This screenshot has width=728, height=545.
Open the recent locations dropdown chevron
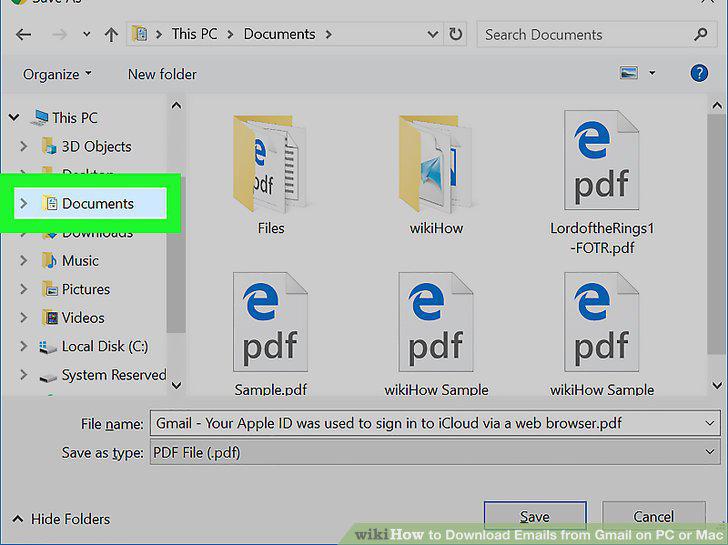coord(86,34)
